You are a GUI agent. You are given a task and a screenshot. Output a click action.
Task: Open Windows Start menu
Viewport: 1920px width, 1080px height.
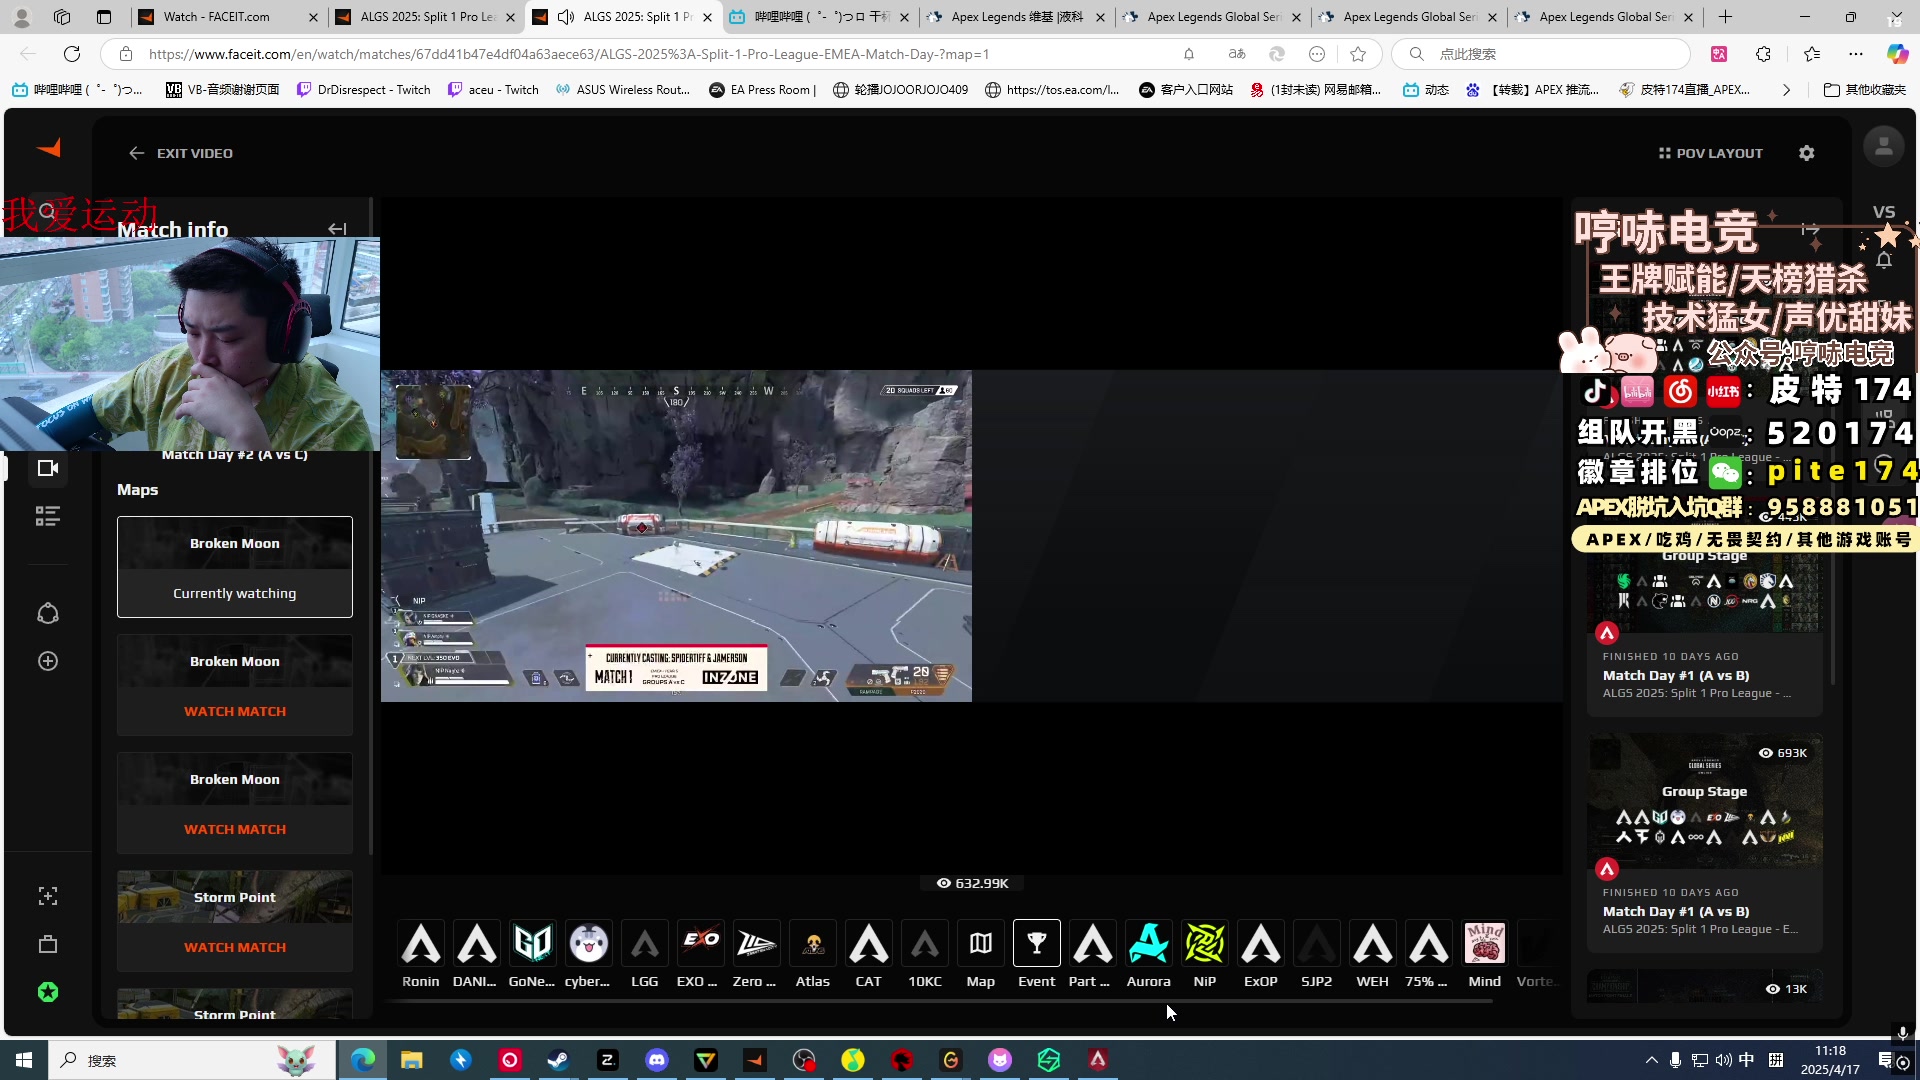point(24,1060)
